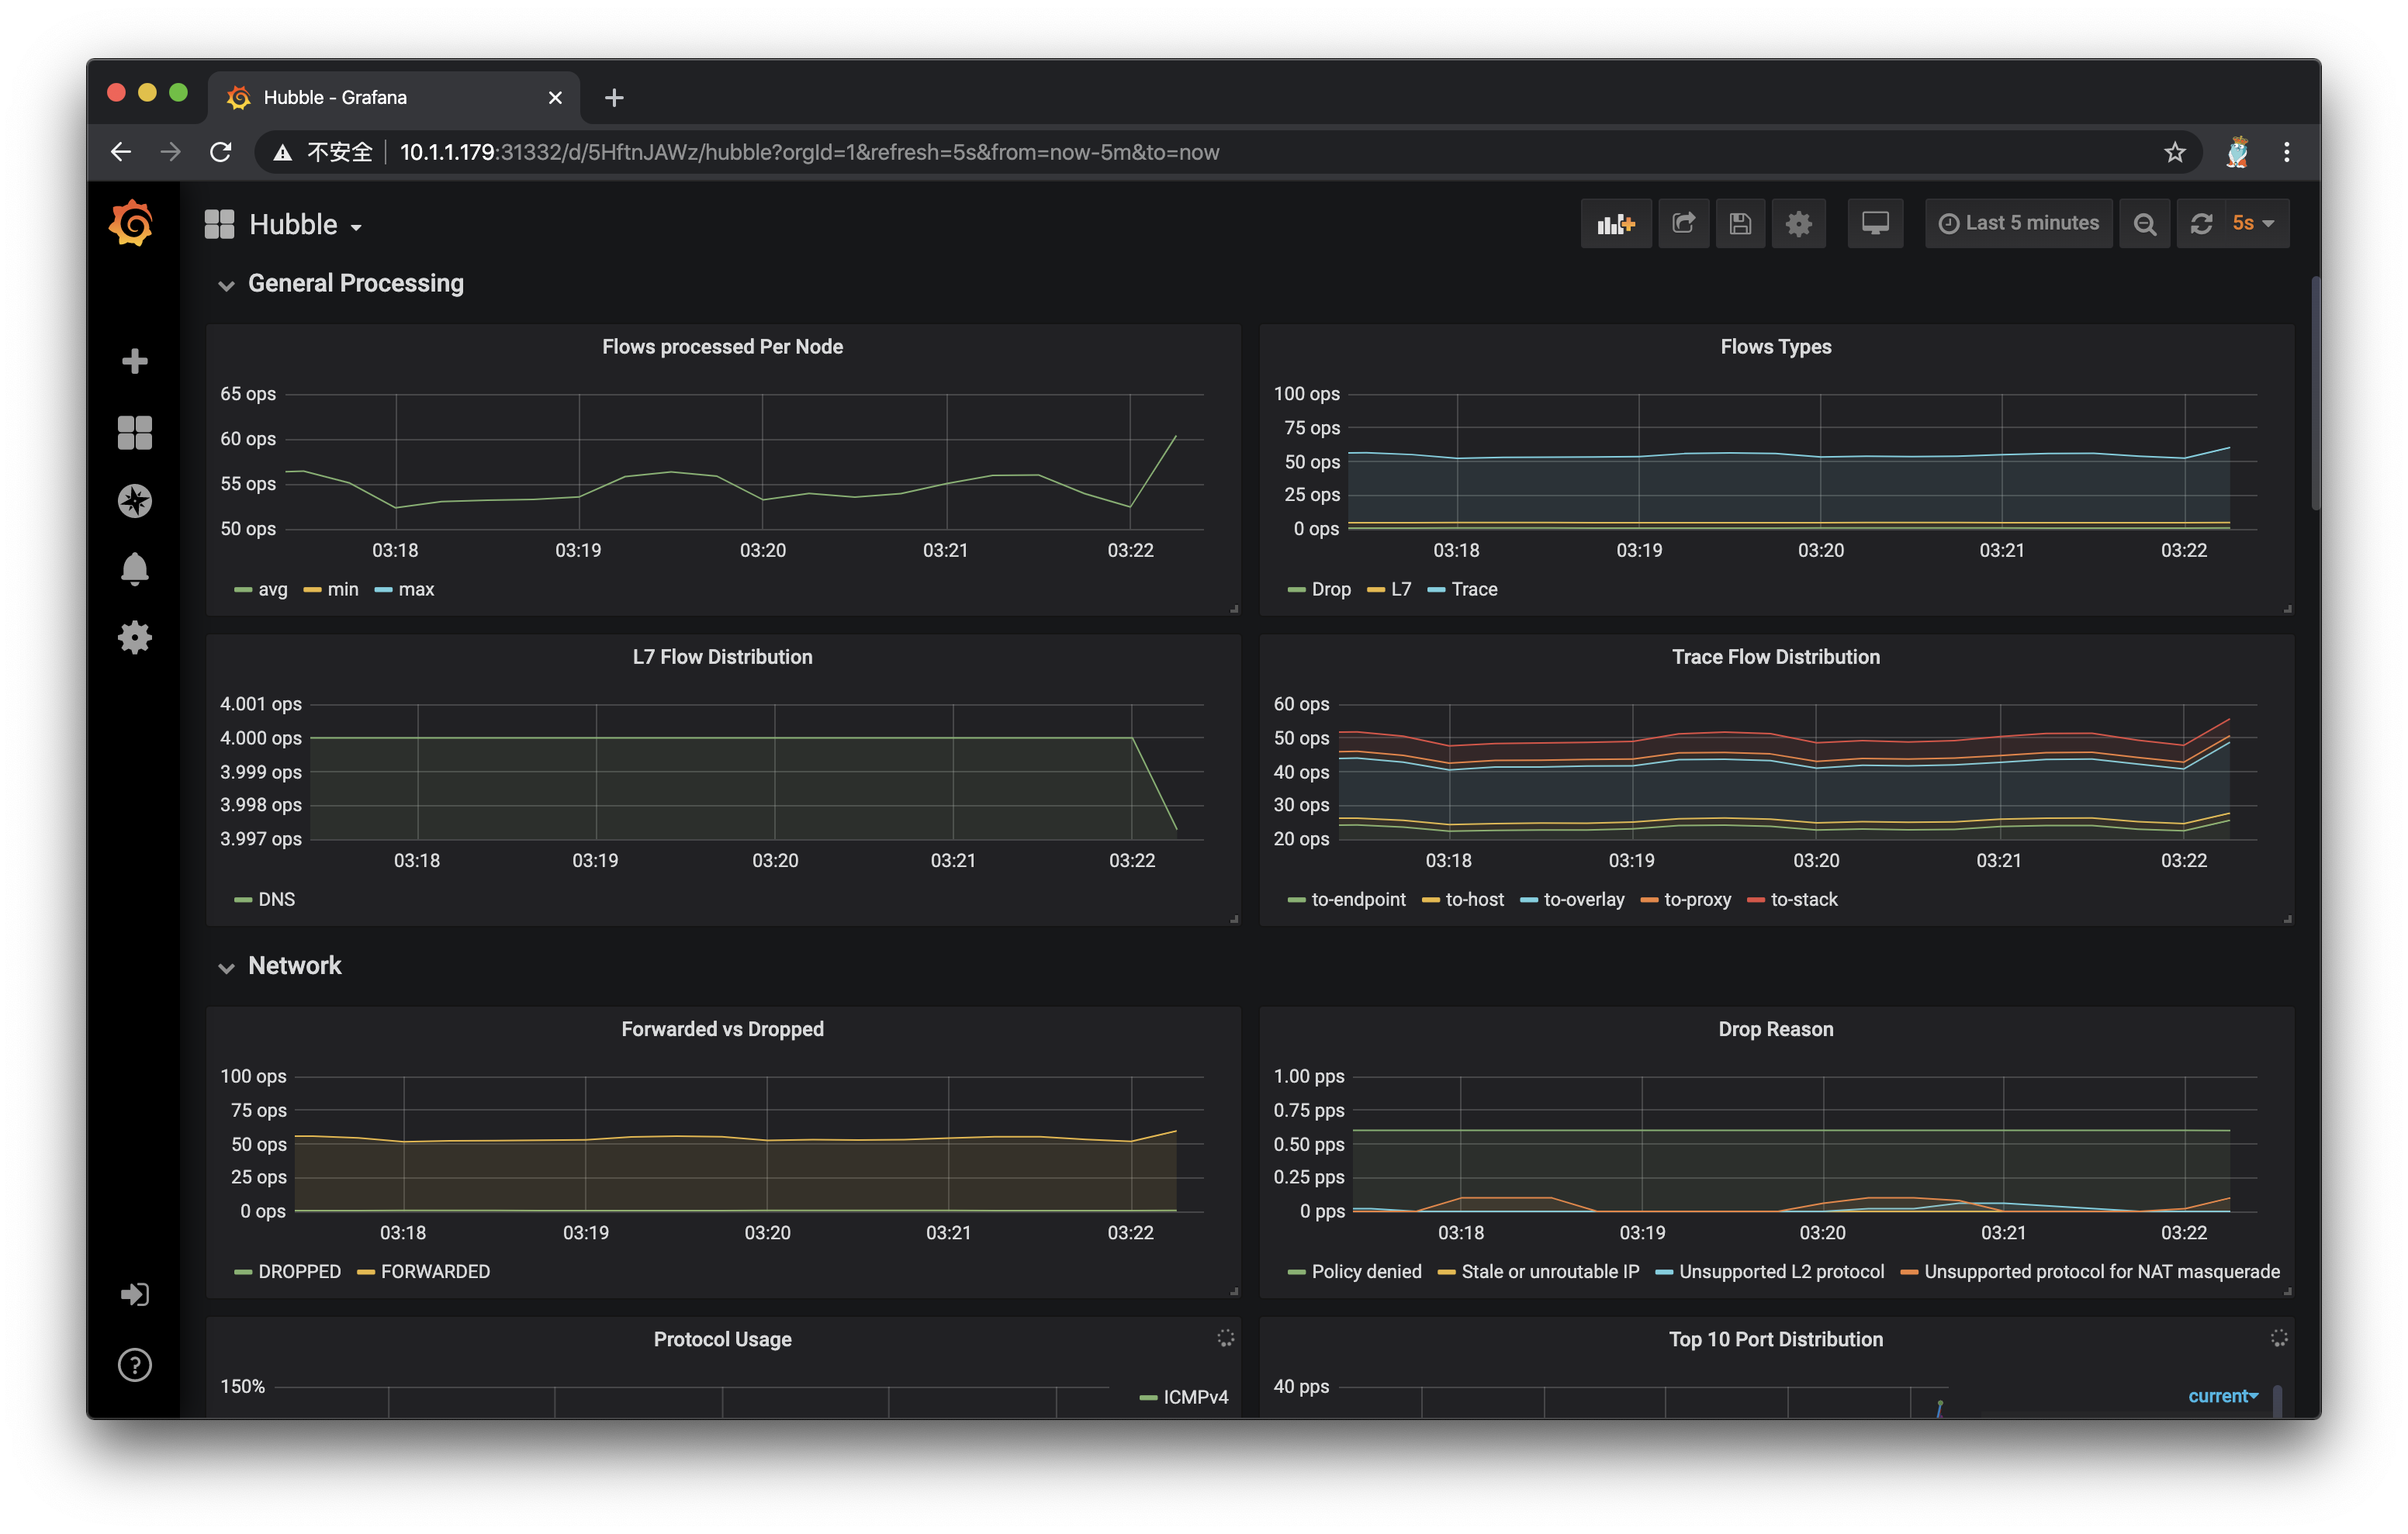Toggle the to-overlay series in legend
This screenshot has width=2408, height=1534.
(x=1583, y=899)
